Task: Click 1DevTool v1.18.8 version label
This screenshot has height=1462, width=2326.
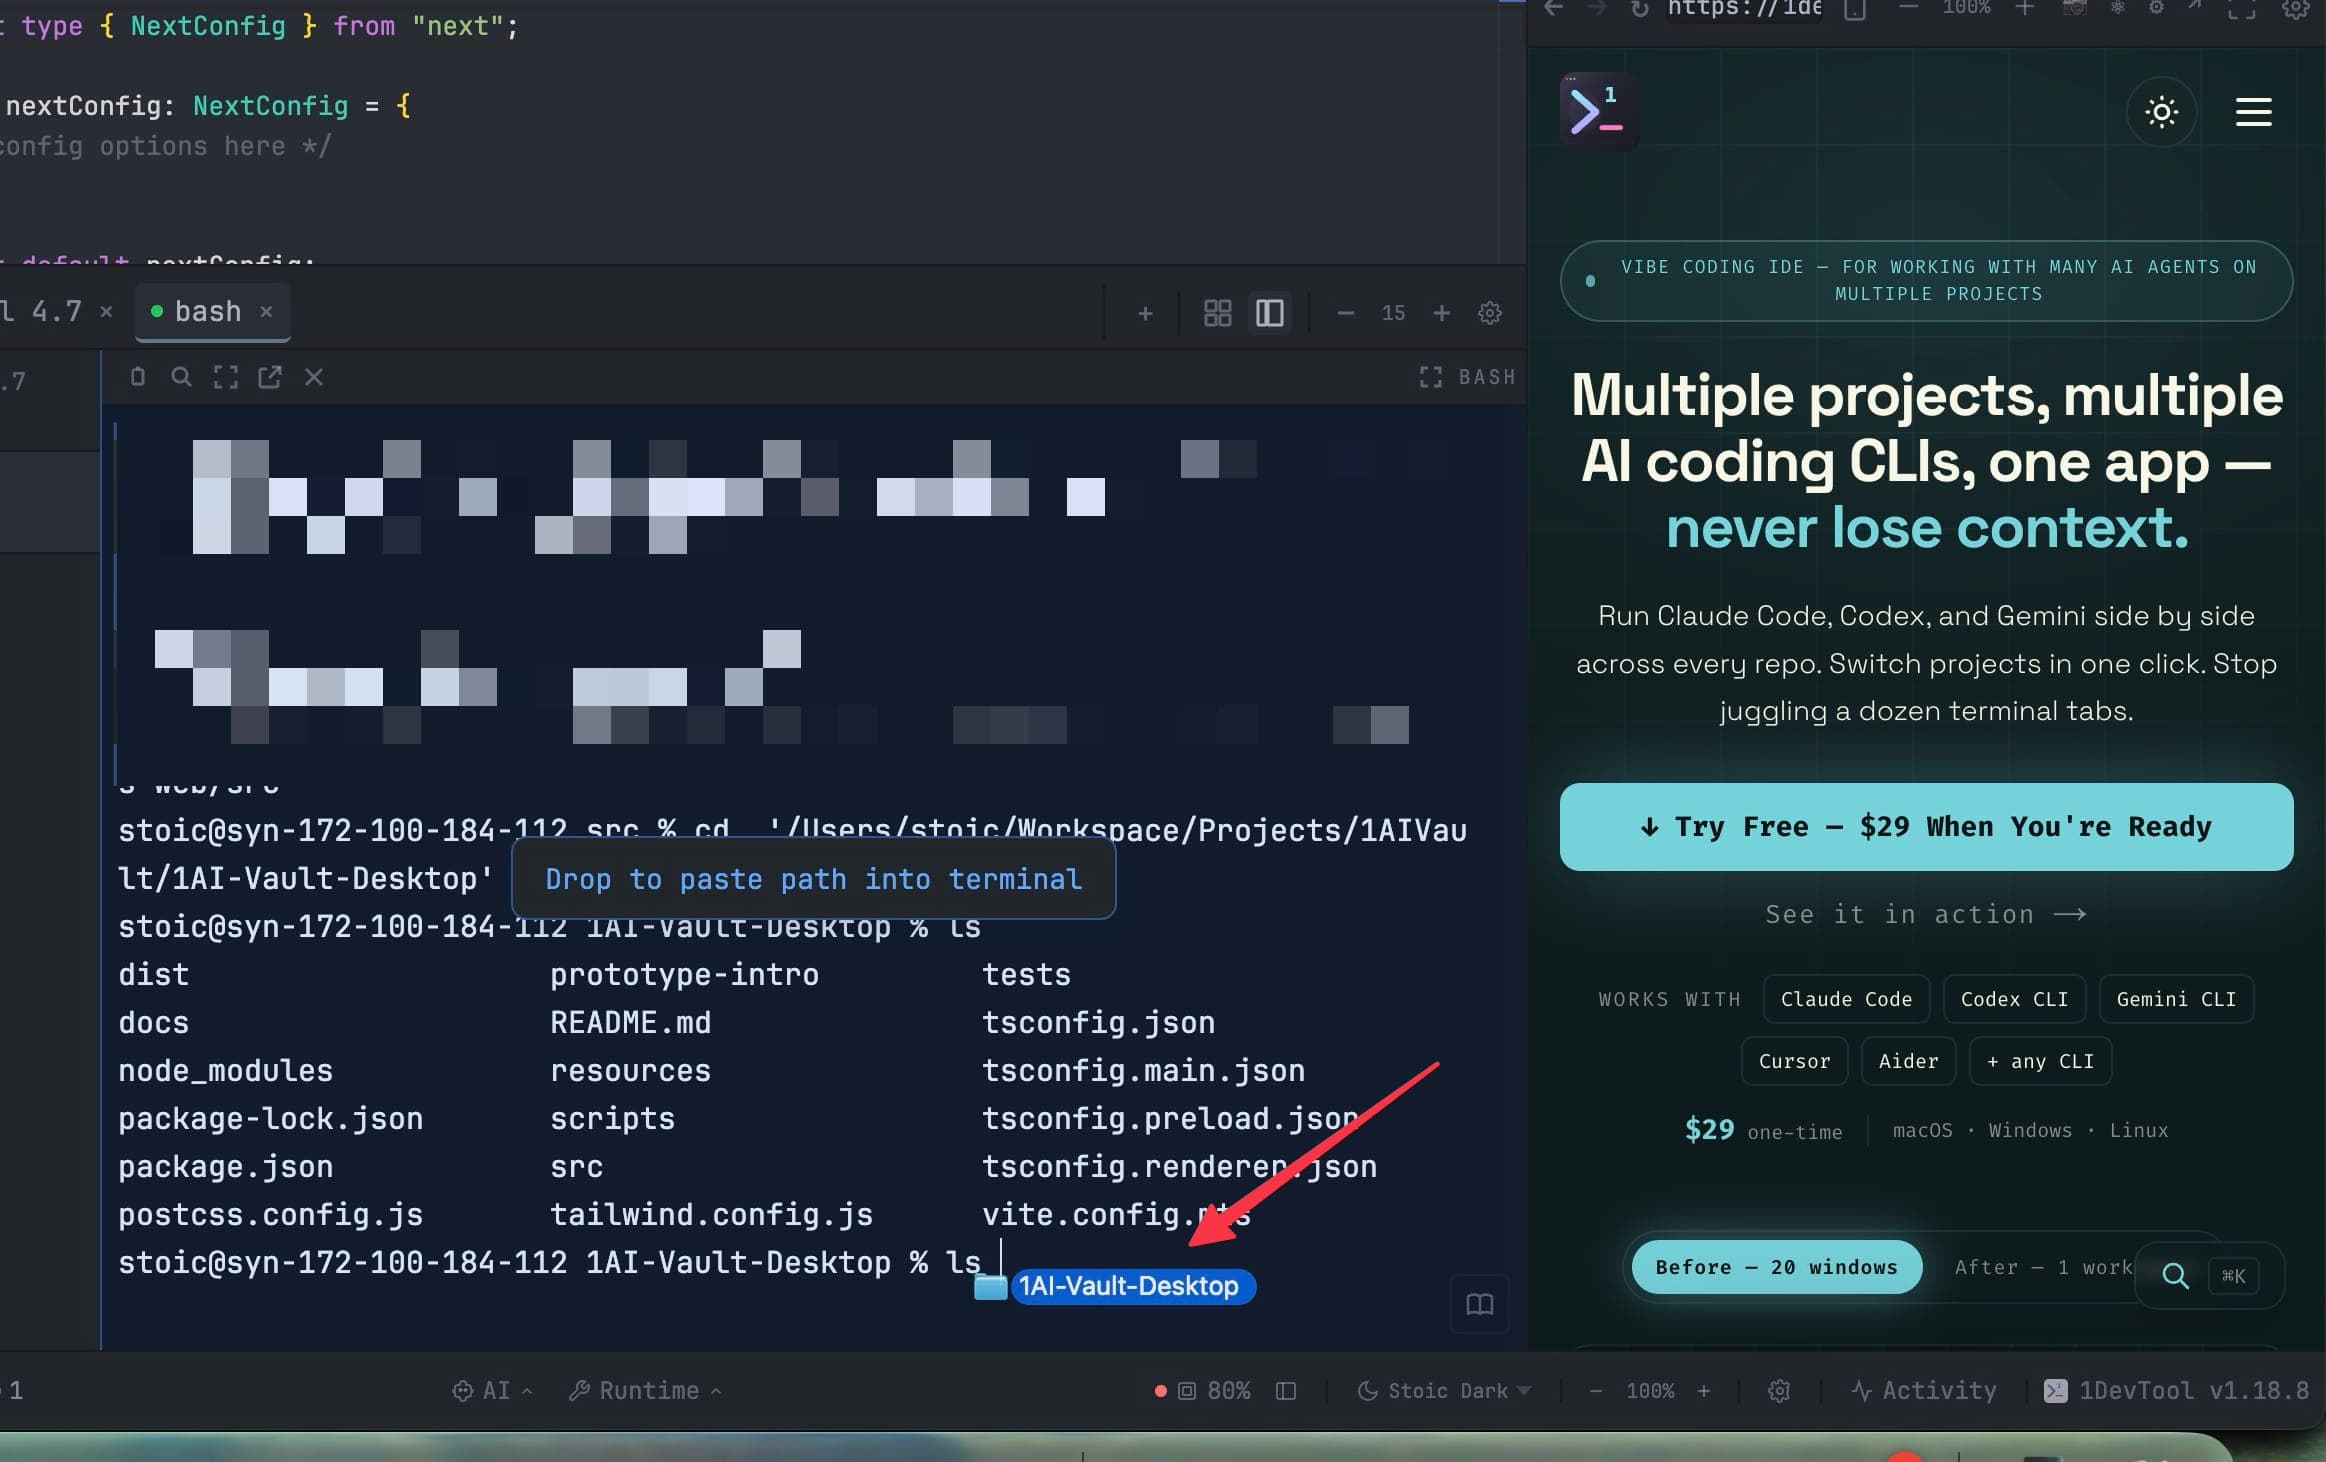Action: (2177, 1391)
